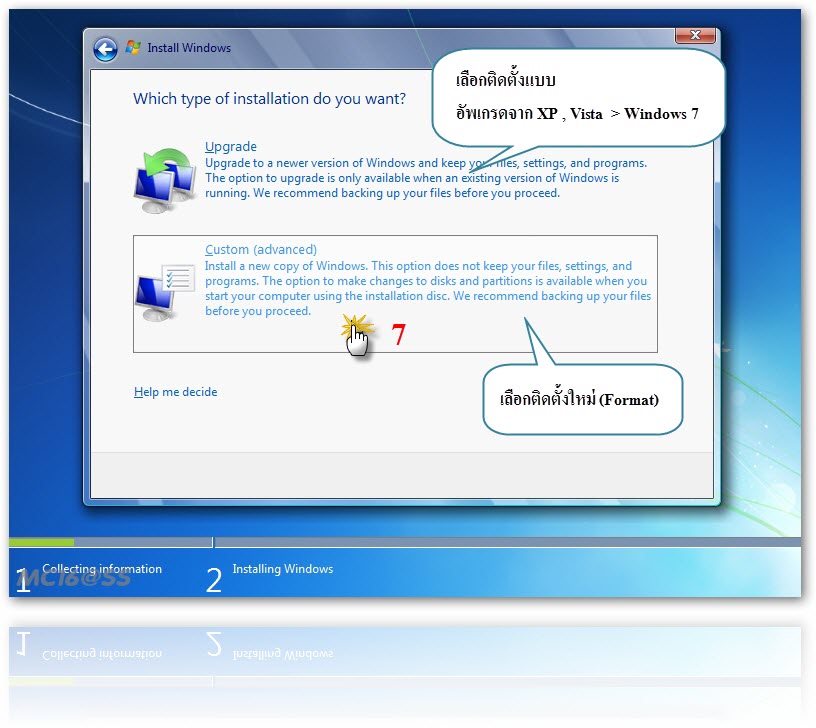Click 'Which type of installation do you want?' heading

coord(269,98)
